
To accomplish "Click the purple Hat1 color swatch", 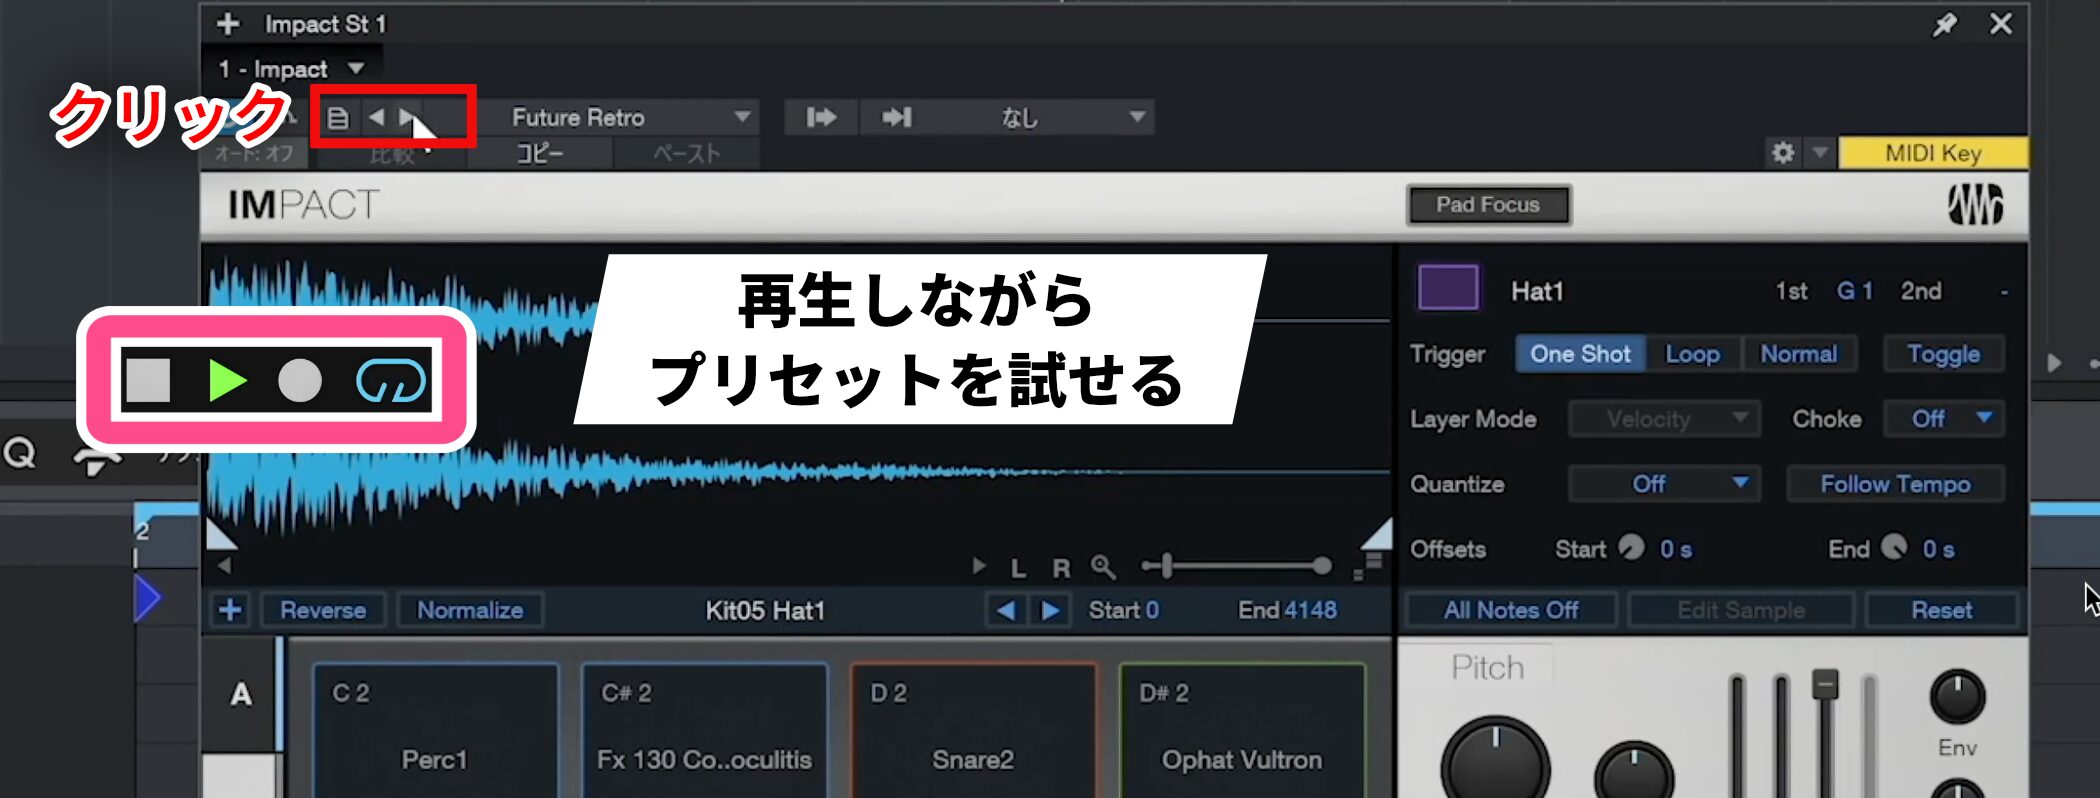I will 1448,289.
